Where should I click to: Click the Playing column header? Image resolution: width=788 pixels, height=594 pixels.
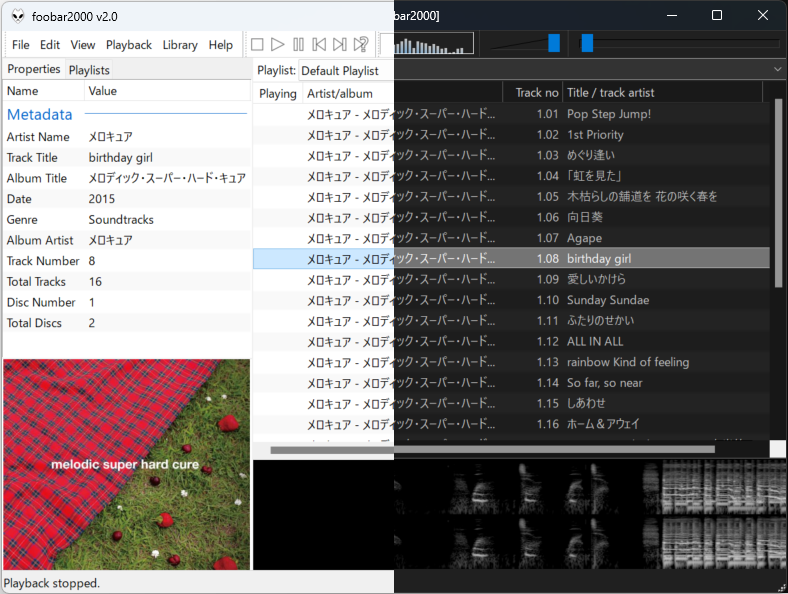click(x=278, y=93)
